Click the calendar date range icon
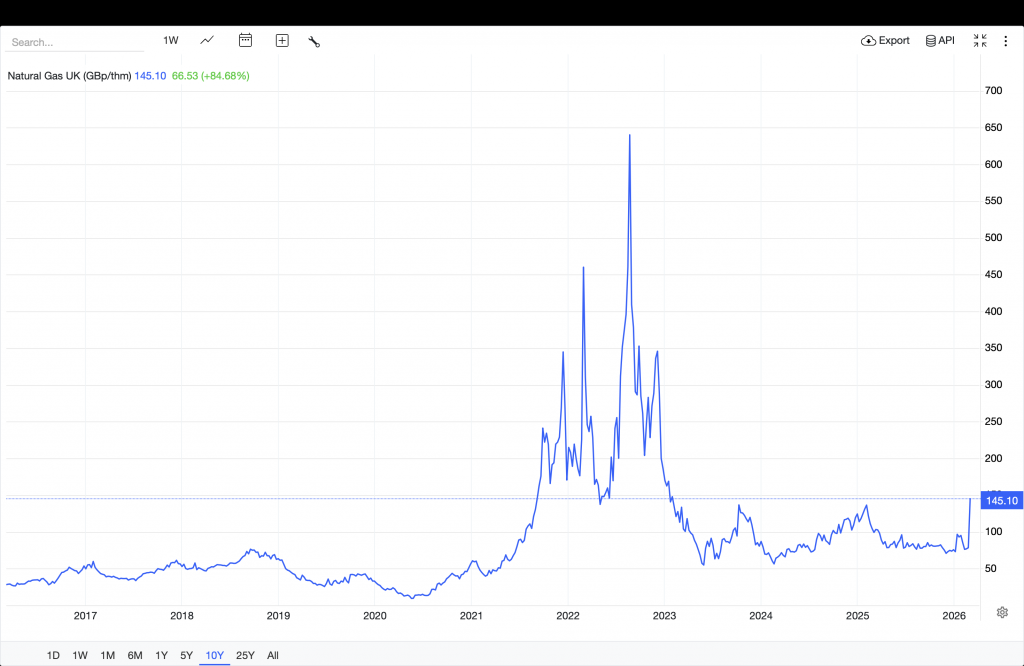This screenshot has width=1024, height=666. [245, 41]
